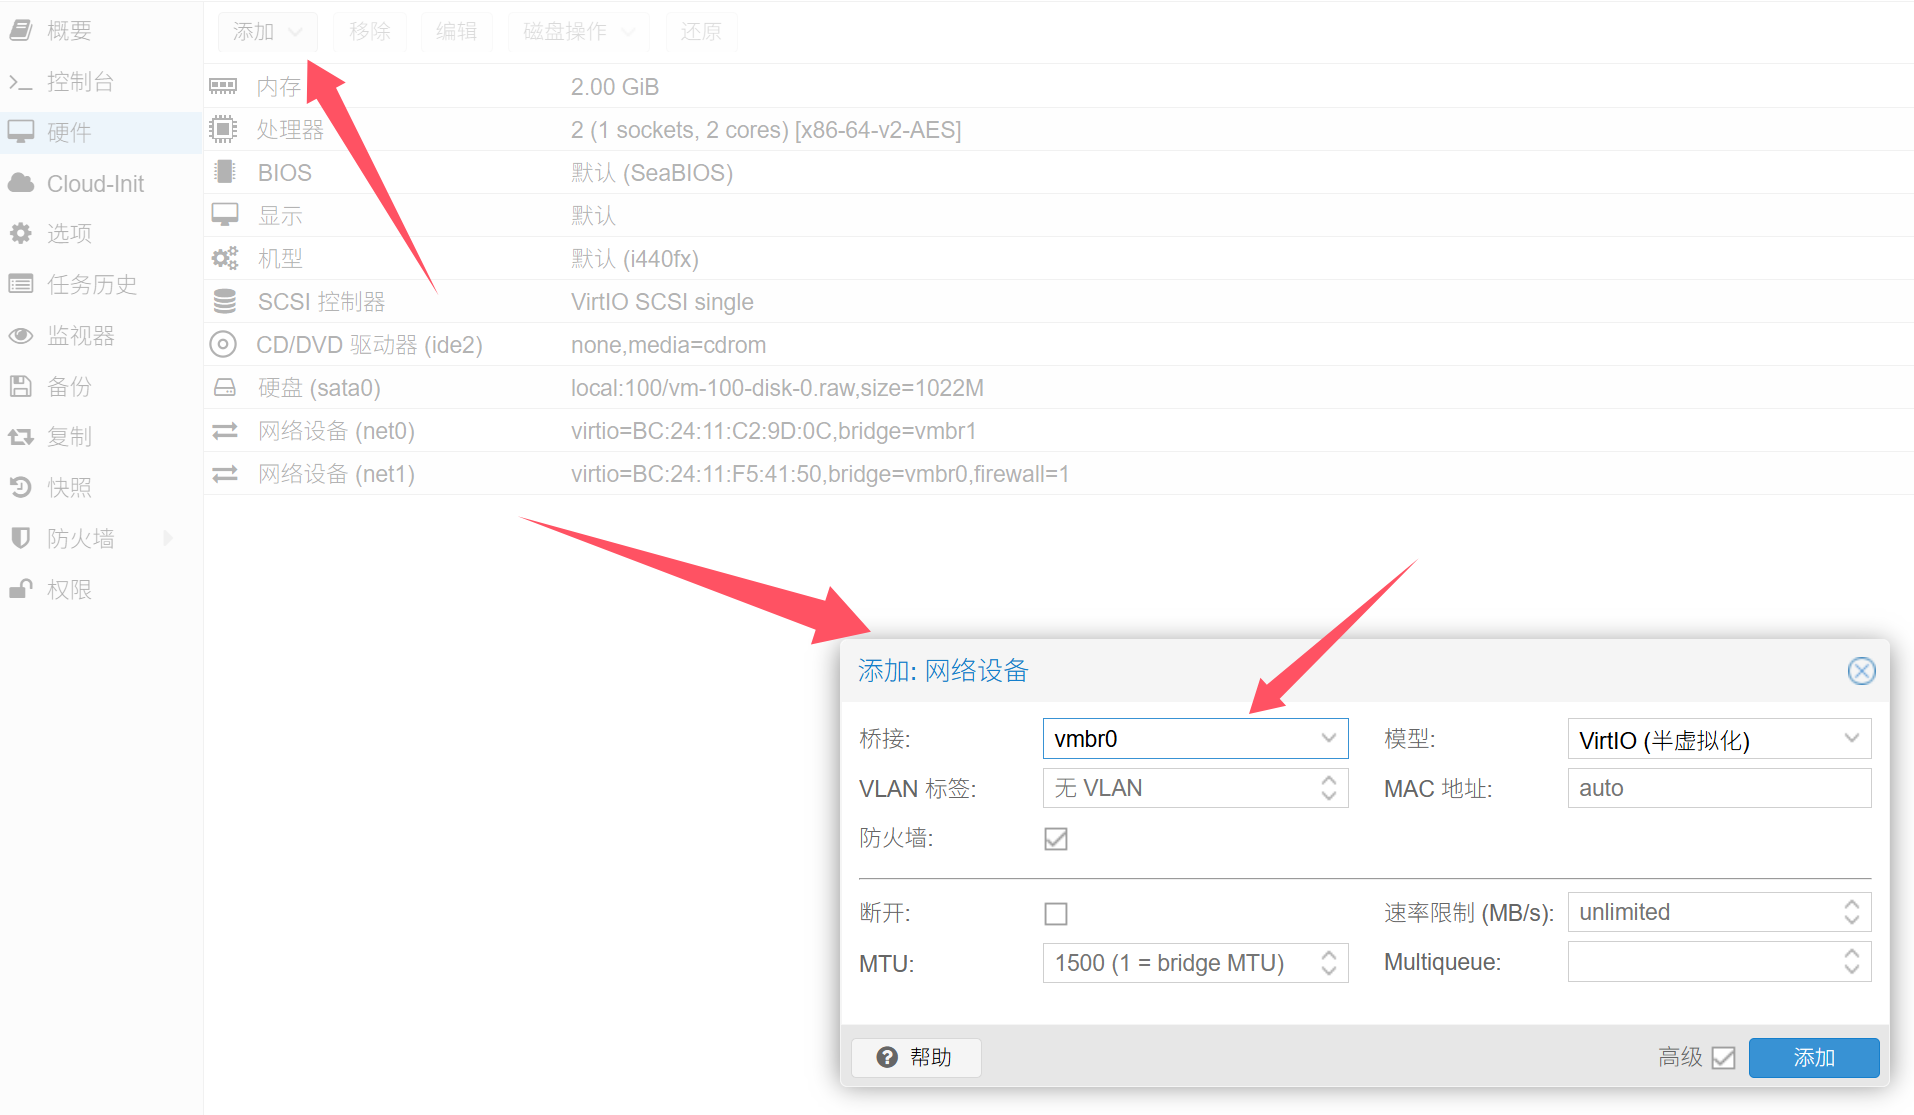Click the gear icon for 选项
Viewport: 1914px width, 1115px height.
click(21, 233)
